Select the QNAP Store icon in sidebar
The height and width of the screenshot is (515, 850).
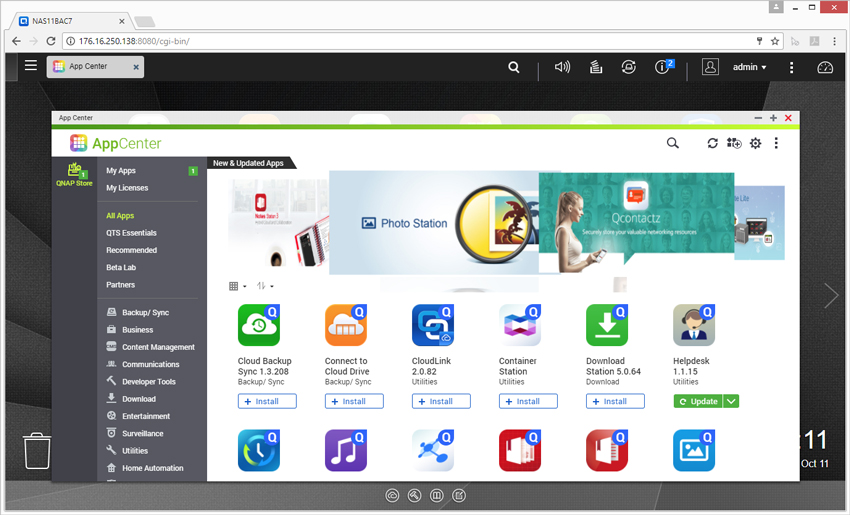coord(74,175)
